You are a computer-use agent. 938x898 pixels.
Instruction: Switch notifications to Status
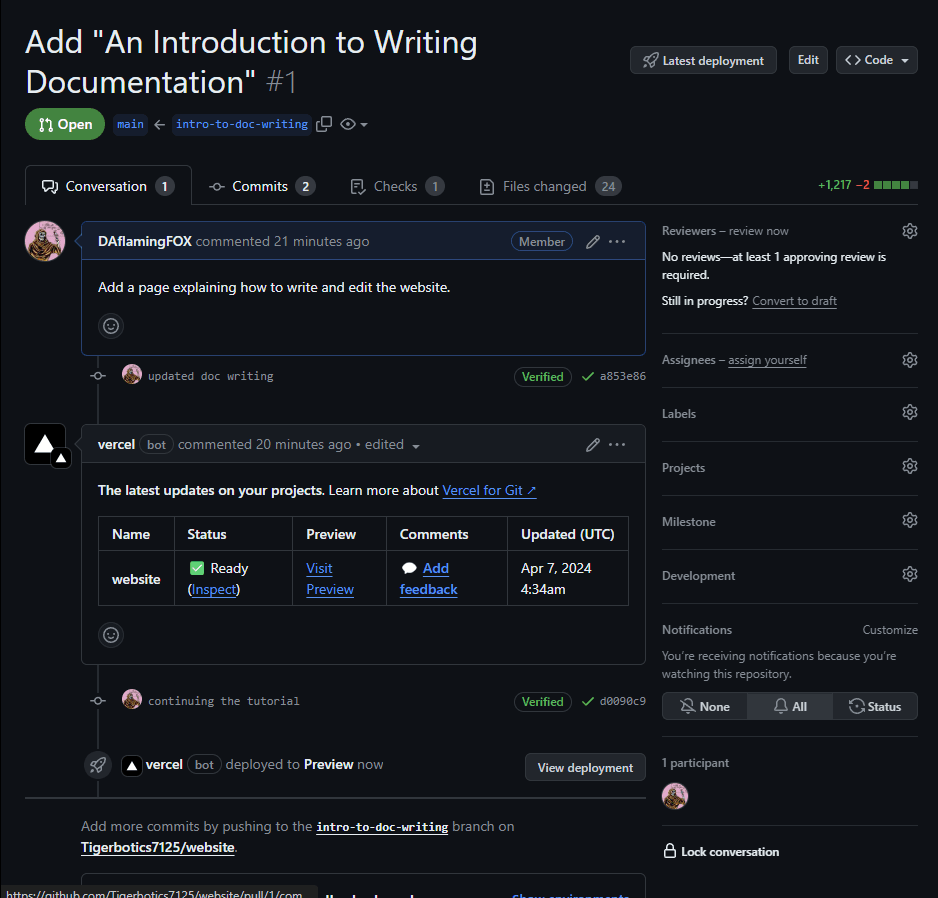click(x=875, y=706)
